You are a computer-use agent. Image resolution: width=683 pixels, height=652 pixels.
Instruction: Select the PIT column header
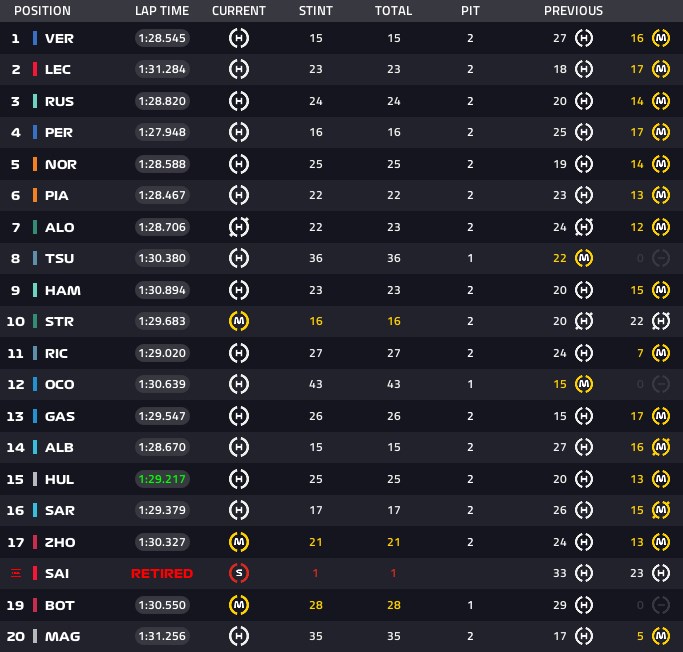click(x=470, y=11)
